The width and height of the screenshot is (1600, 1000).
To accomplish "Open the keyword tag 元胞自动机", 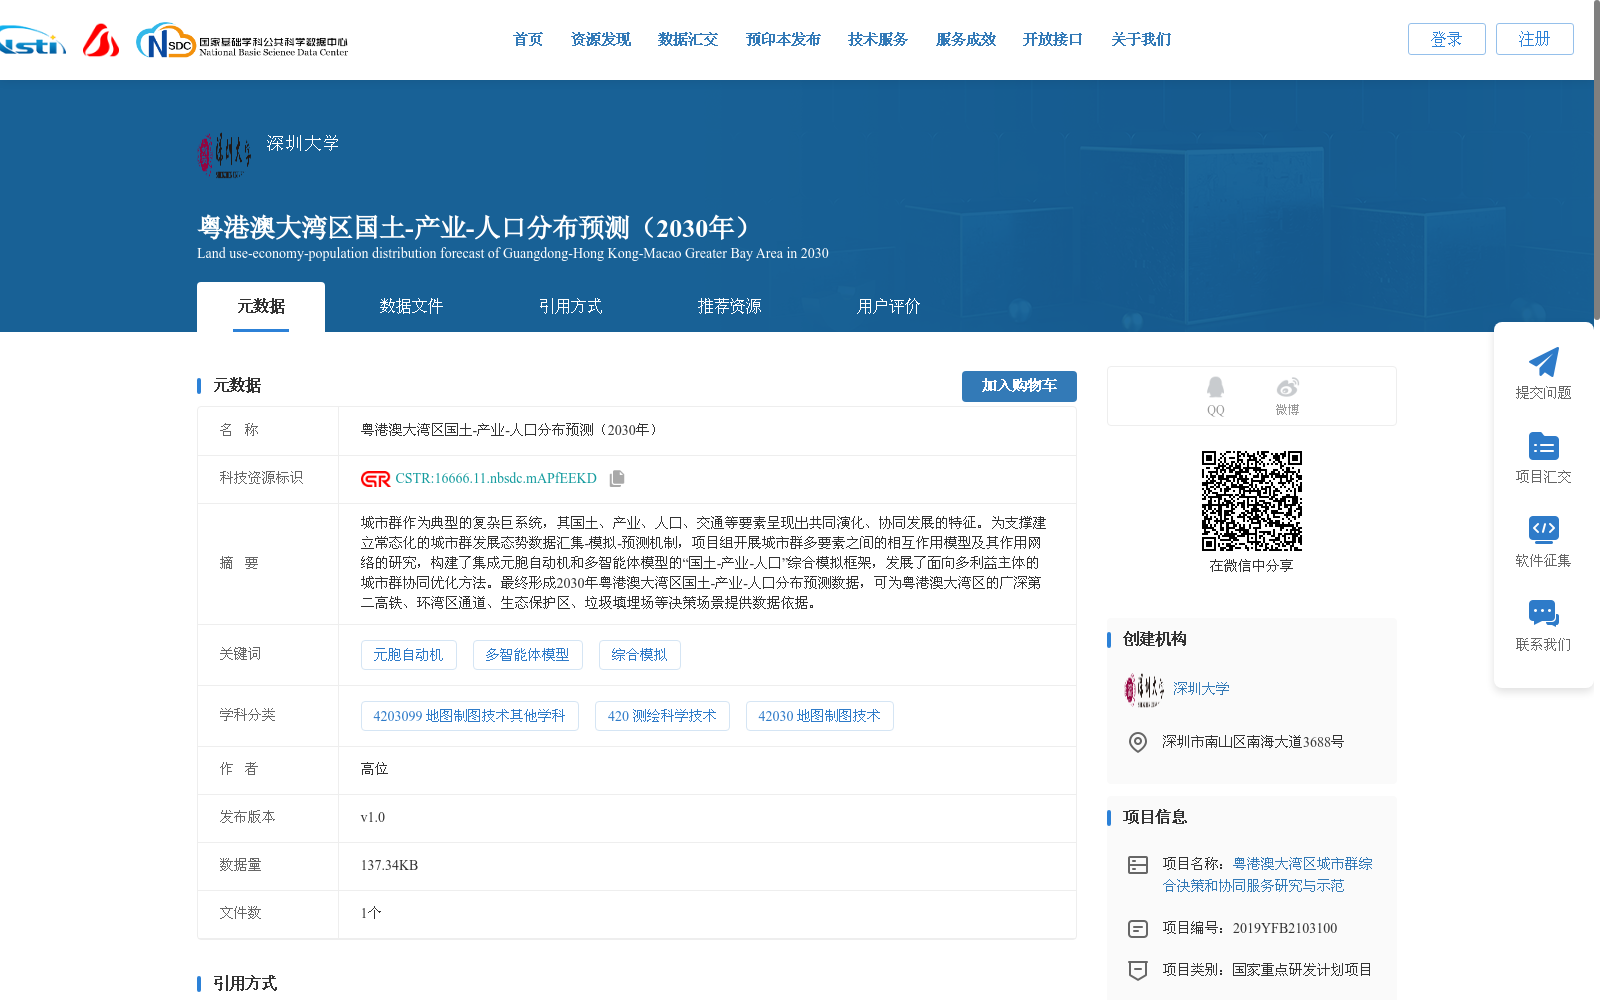I will (409, 655).
